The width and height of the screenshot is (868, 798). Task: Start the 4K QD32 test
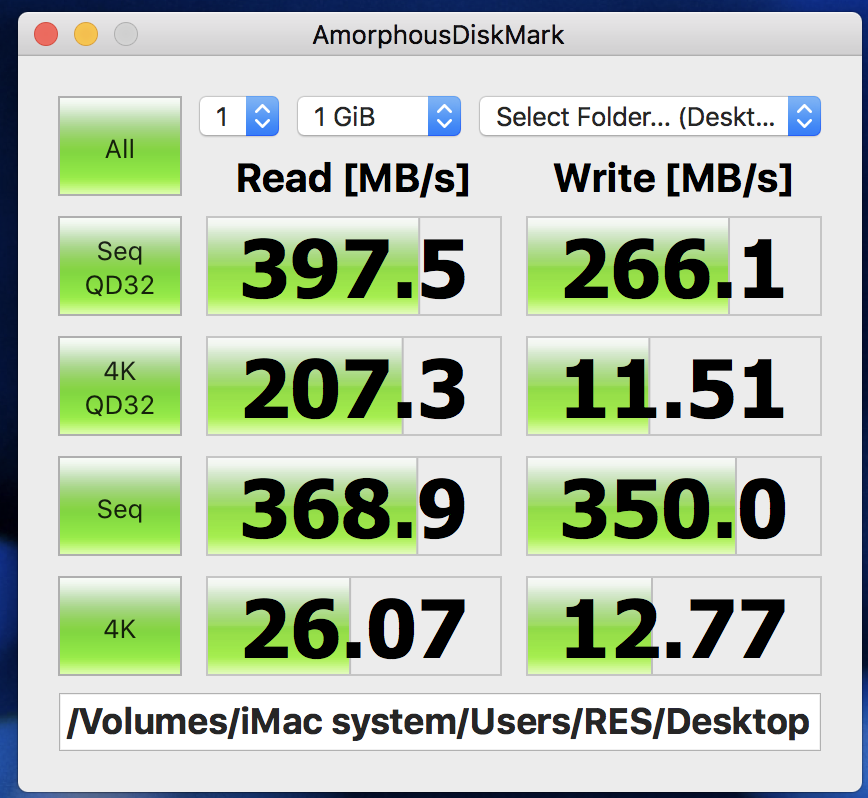pyautogui.click(x=120, y=386)
